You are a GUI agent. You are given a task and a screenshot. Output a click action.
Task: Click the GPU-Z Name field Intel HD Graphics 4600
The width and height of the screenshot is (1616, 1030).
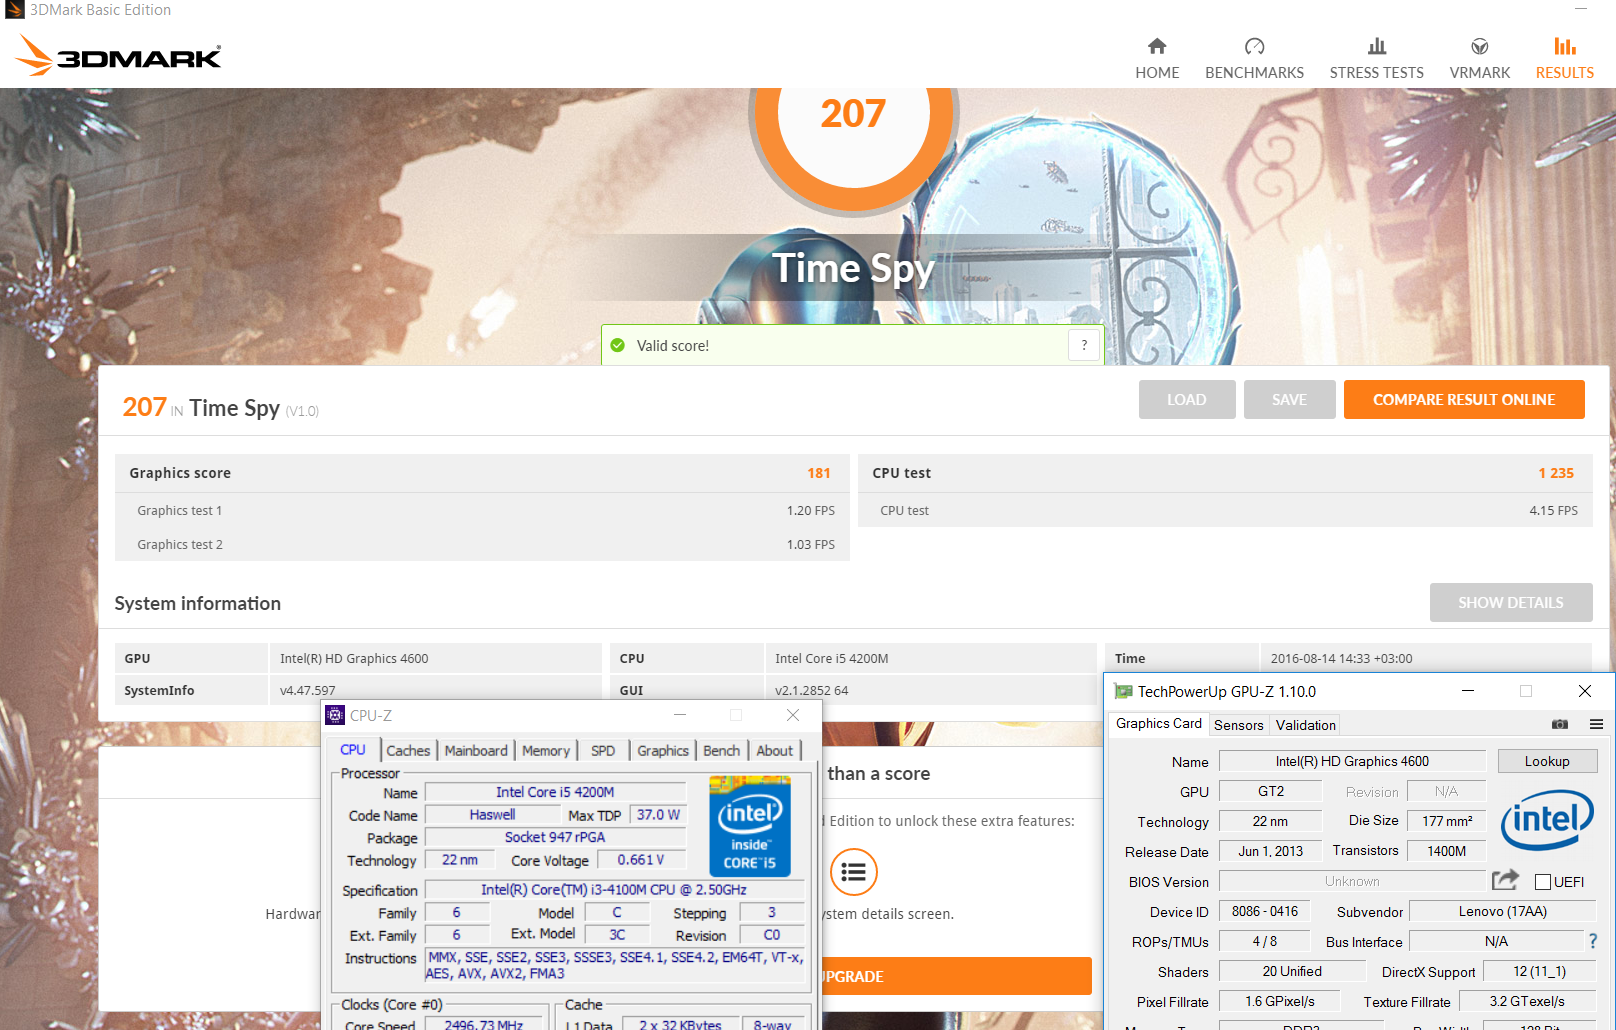[x=1352, y=761]
